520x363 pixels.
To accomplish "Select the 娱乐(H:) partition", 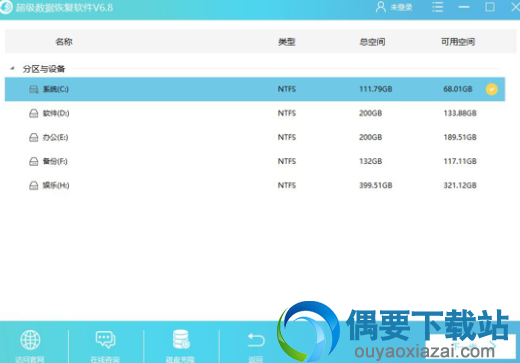I will [255, 185].
